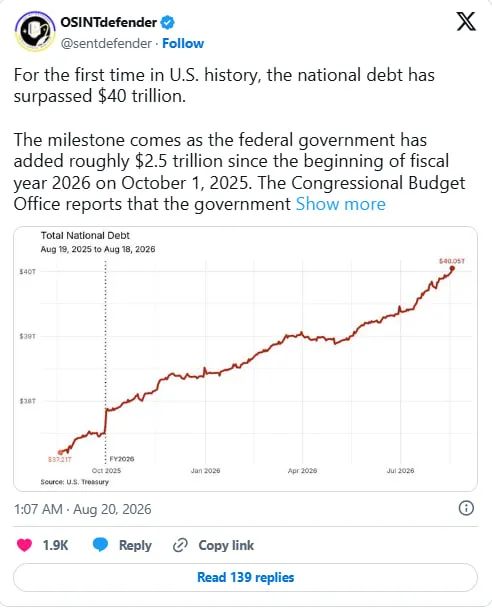Click the blue reply bubble icon

pyautogui.click(x=100, y=545)
